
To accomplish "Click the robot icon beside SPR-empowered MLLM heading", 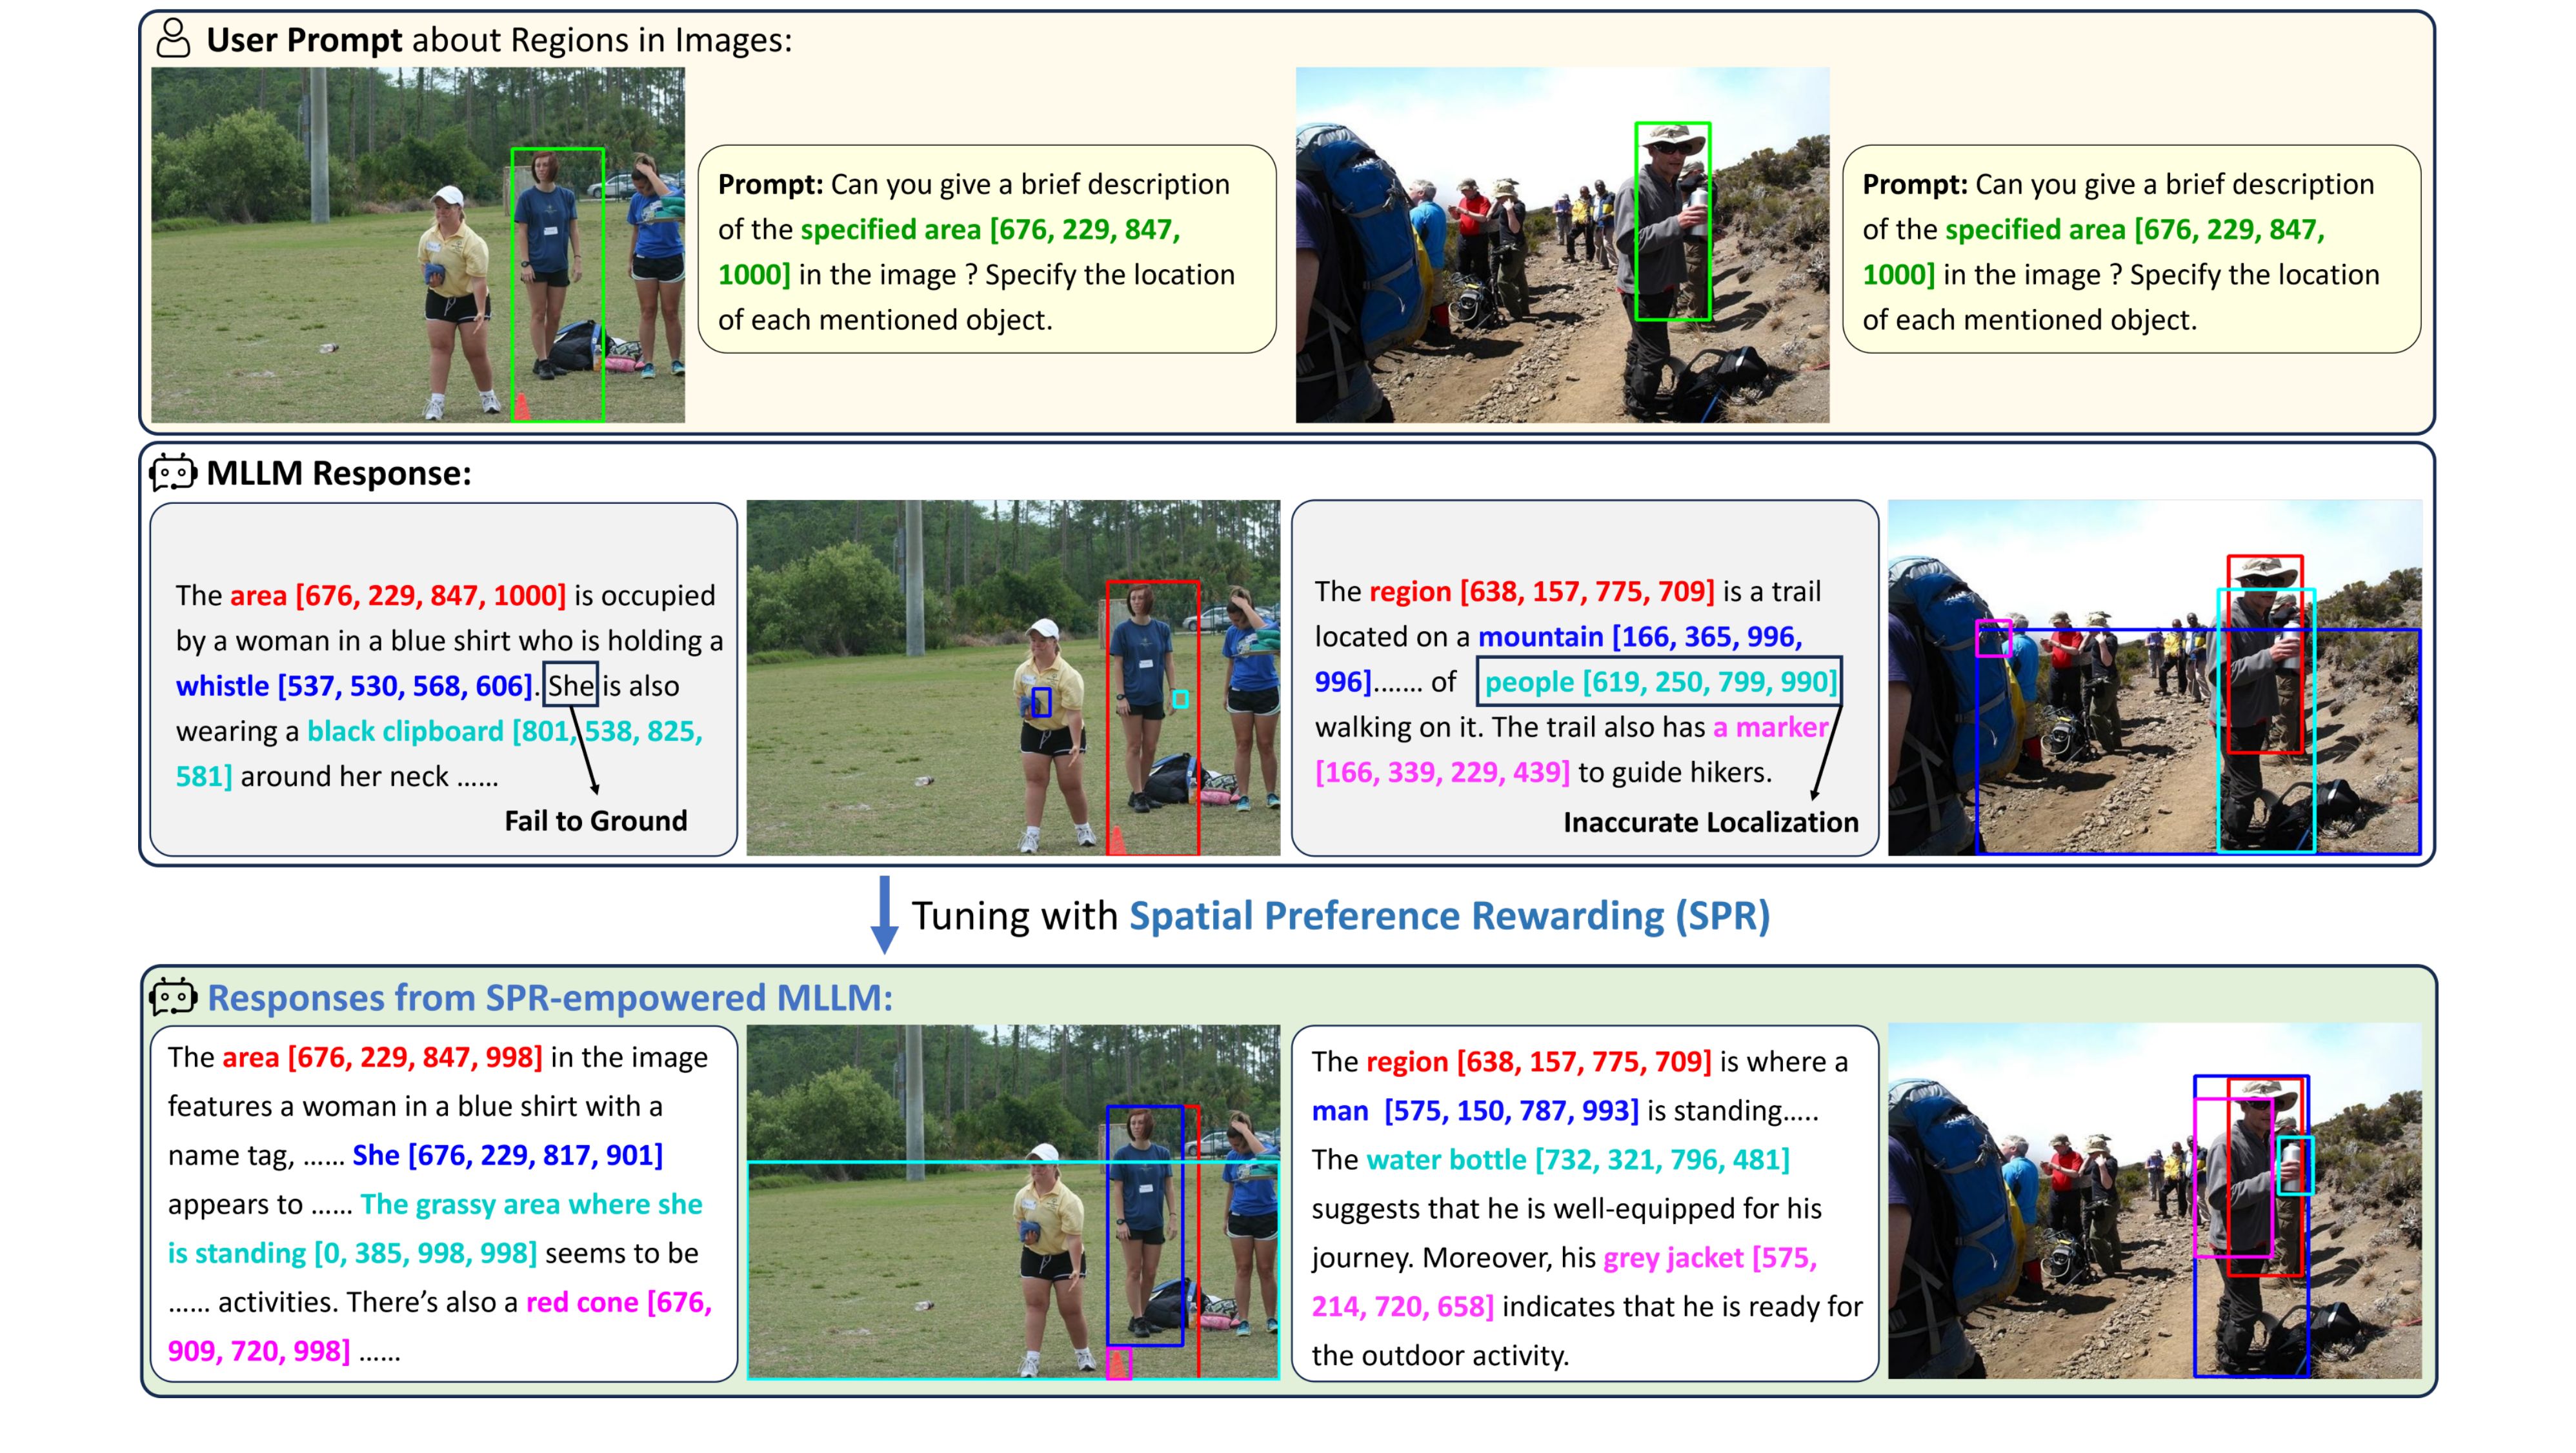I will pos(173,997).
